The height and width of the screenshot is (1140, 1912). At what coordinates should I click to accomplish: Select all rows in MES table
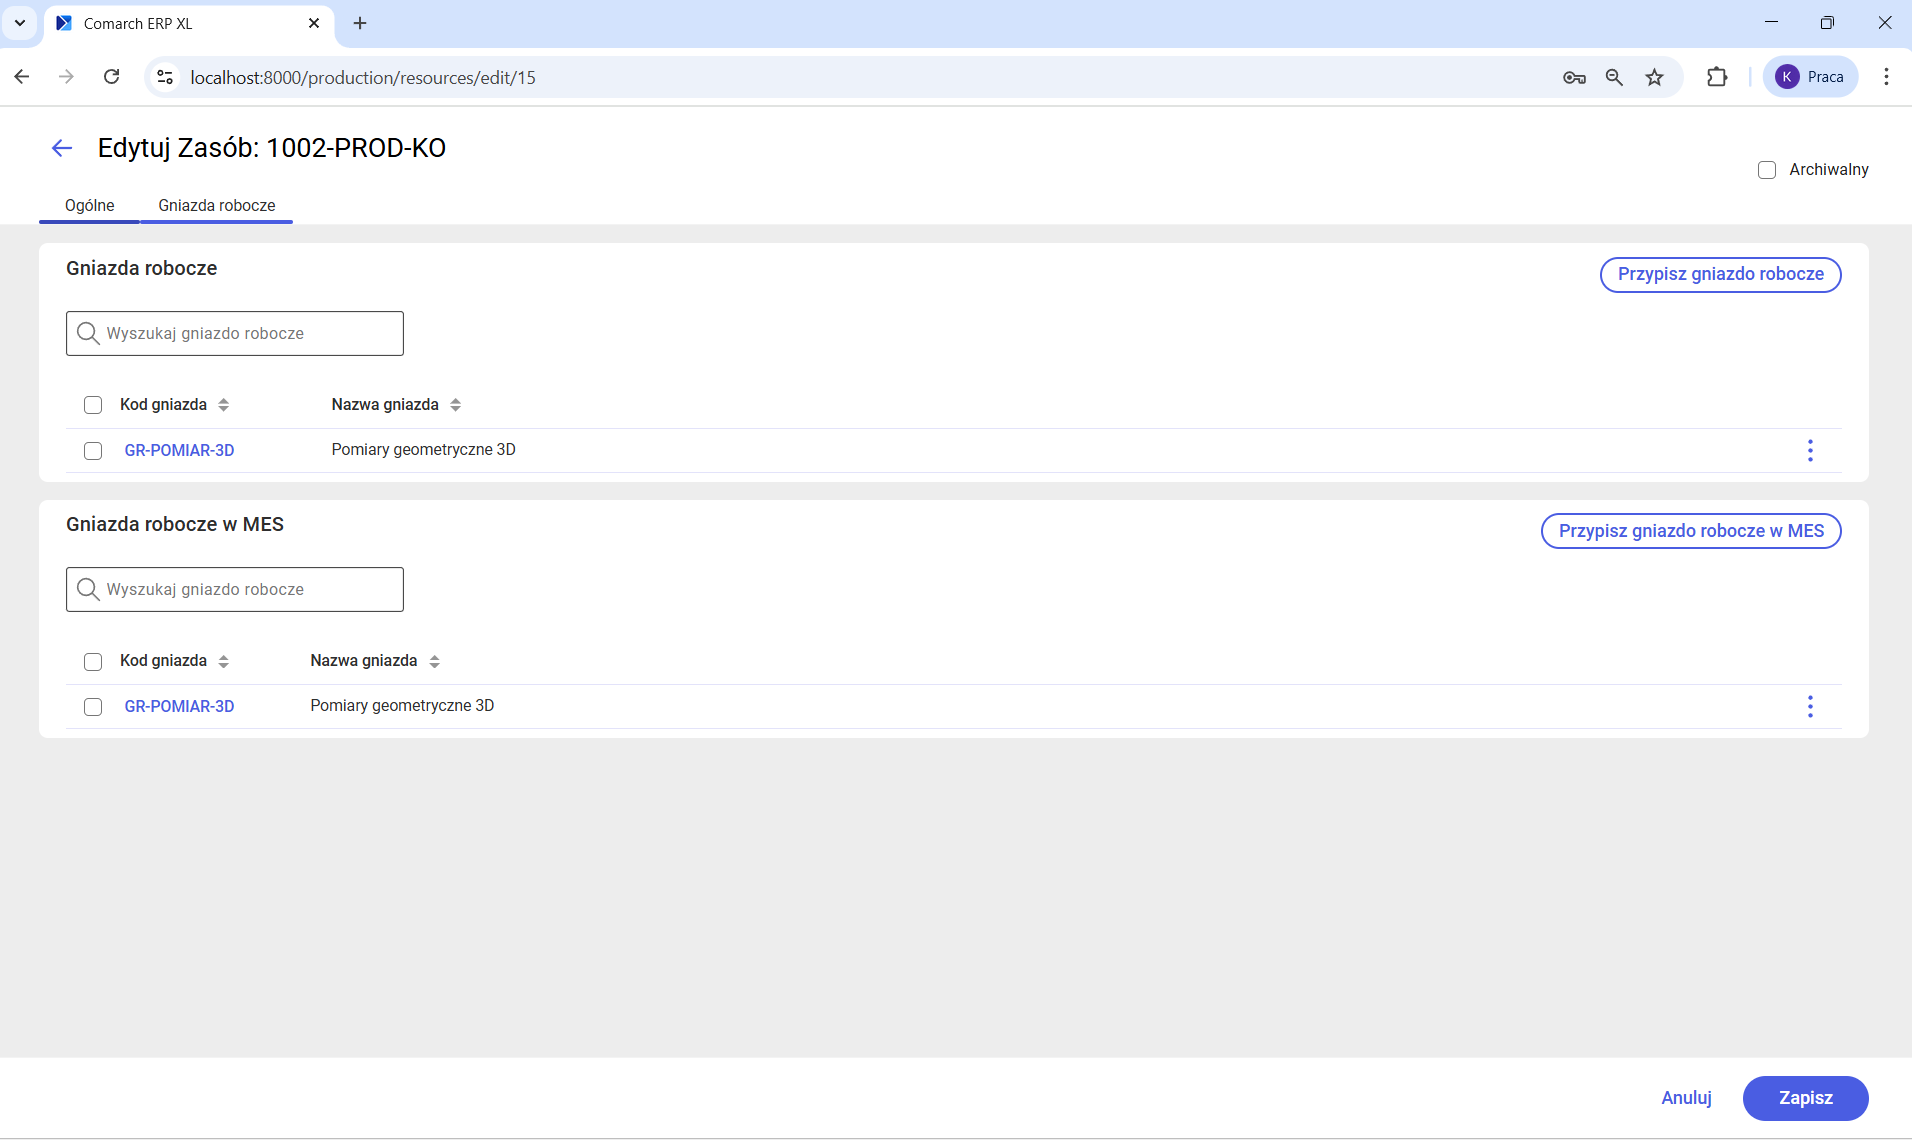(x=93, y=661)
